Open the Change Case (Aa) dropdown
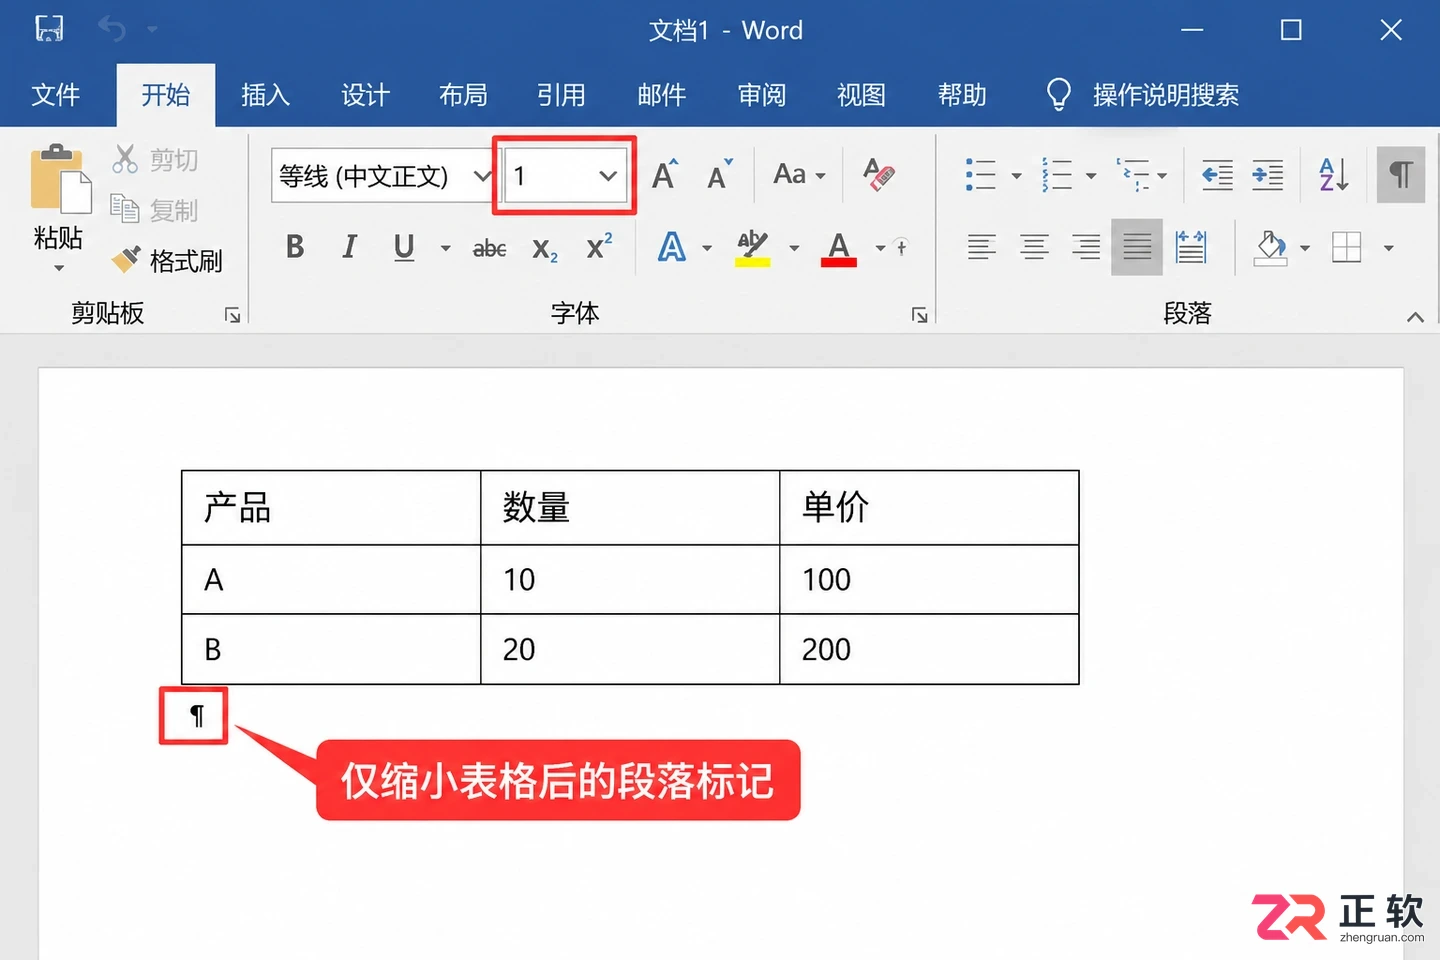 point(799,175)
